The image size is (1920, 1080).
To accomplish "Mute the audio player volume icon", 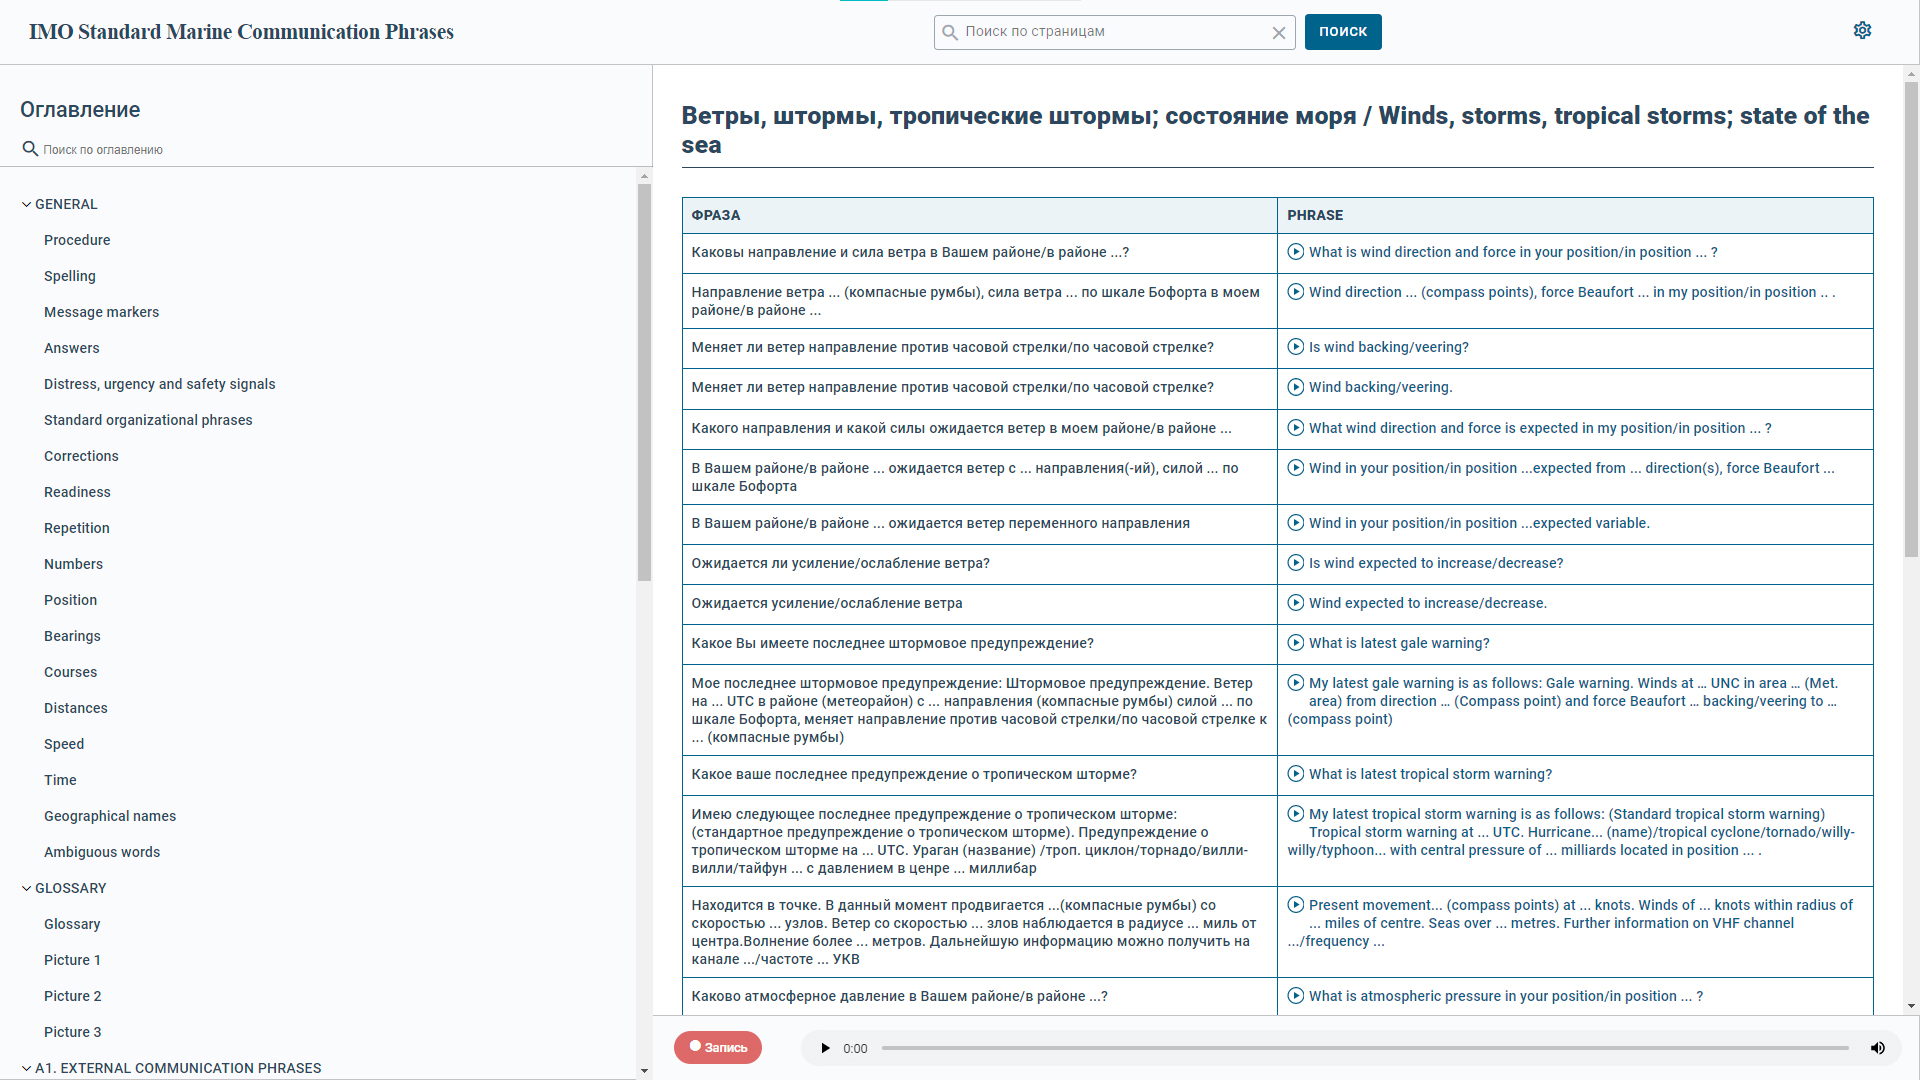I will pyautogui.click(x=1877, y=1048).
